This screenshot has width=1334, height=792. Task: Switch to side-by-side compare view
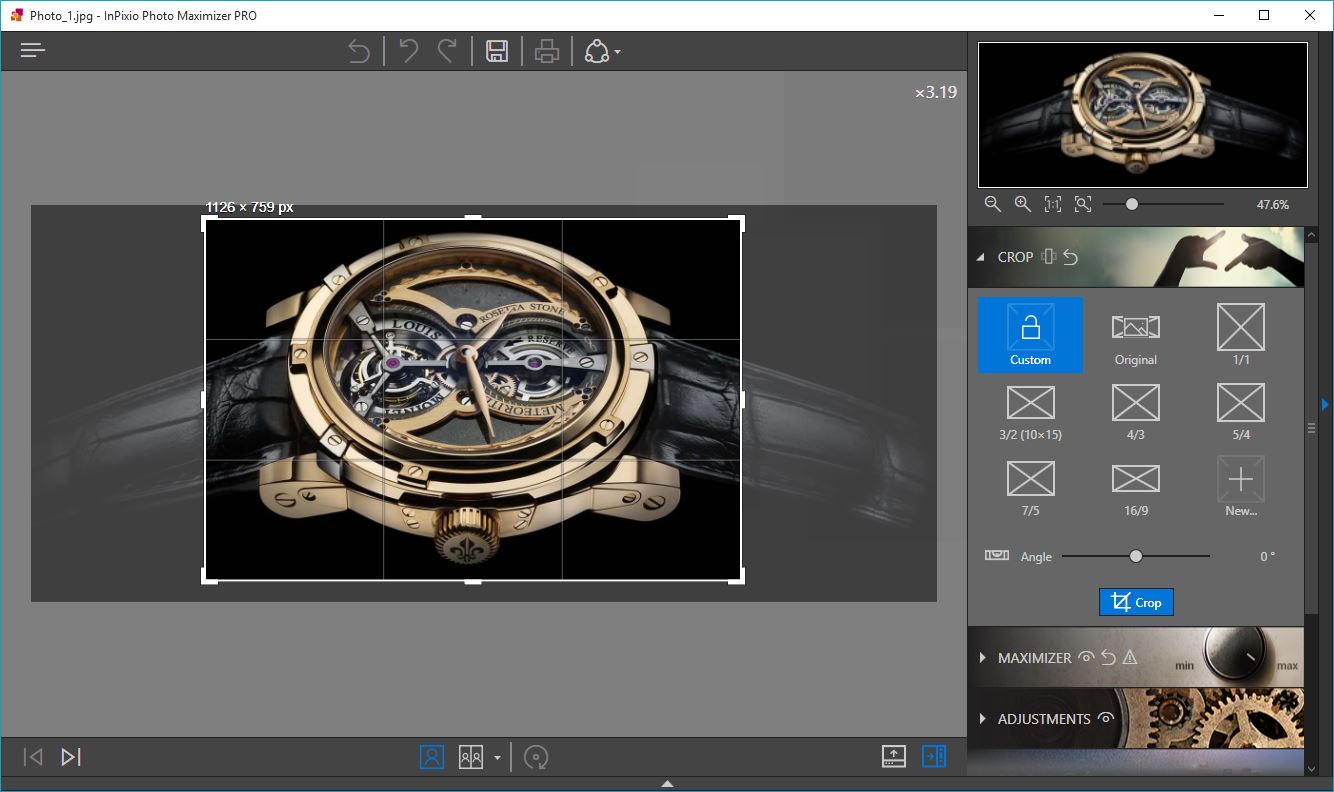(471, 757)
